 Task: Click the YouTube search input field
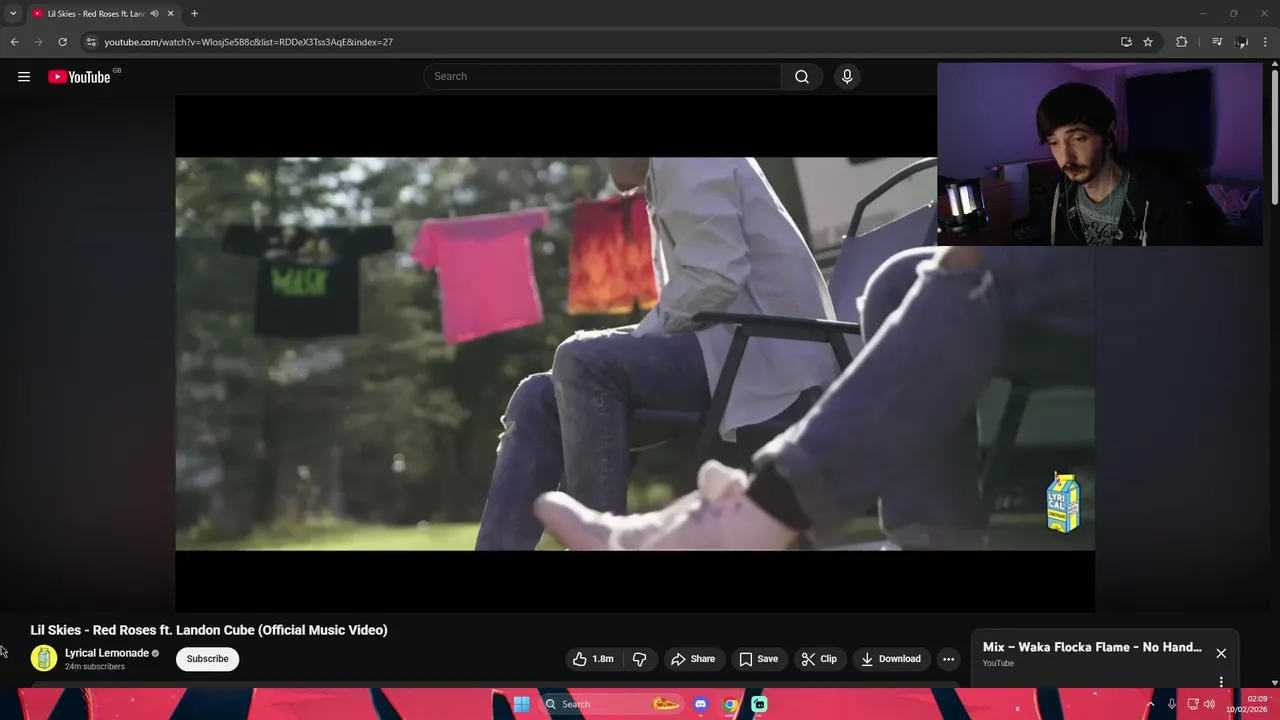[x=603, y=77]
